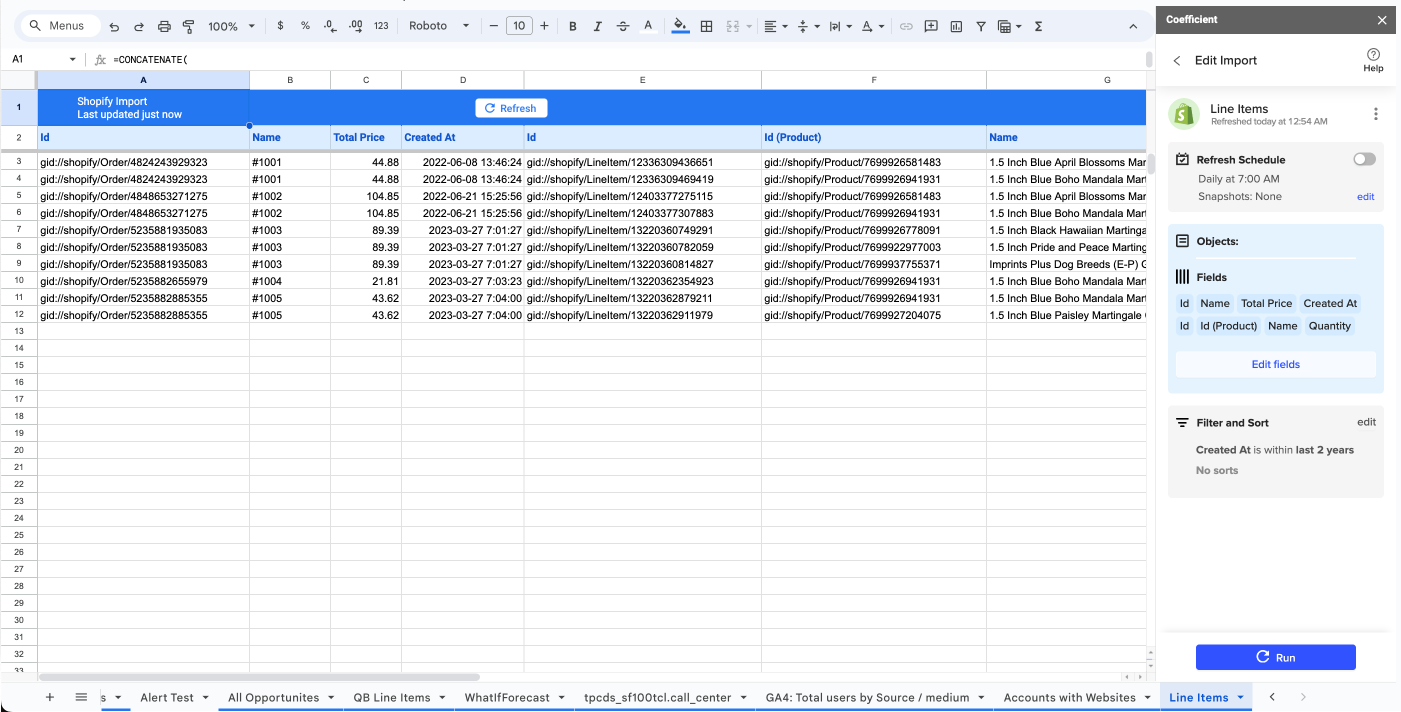Select the Format as currency icon
Image resolution: width=1401 pixels, height=712 pixels.
280,25
